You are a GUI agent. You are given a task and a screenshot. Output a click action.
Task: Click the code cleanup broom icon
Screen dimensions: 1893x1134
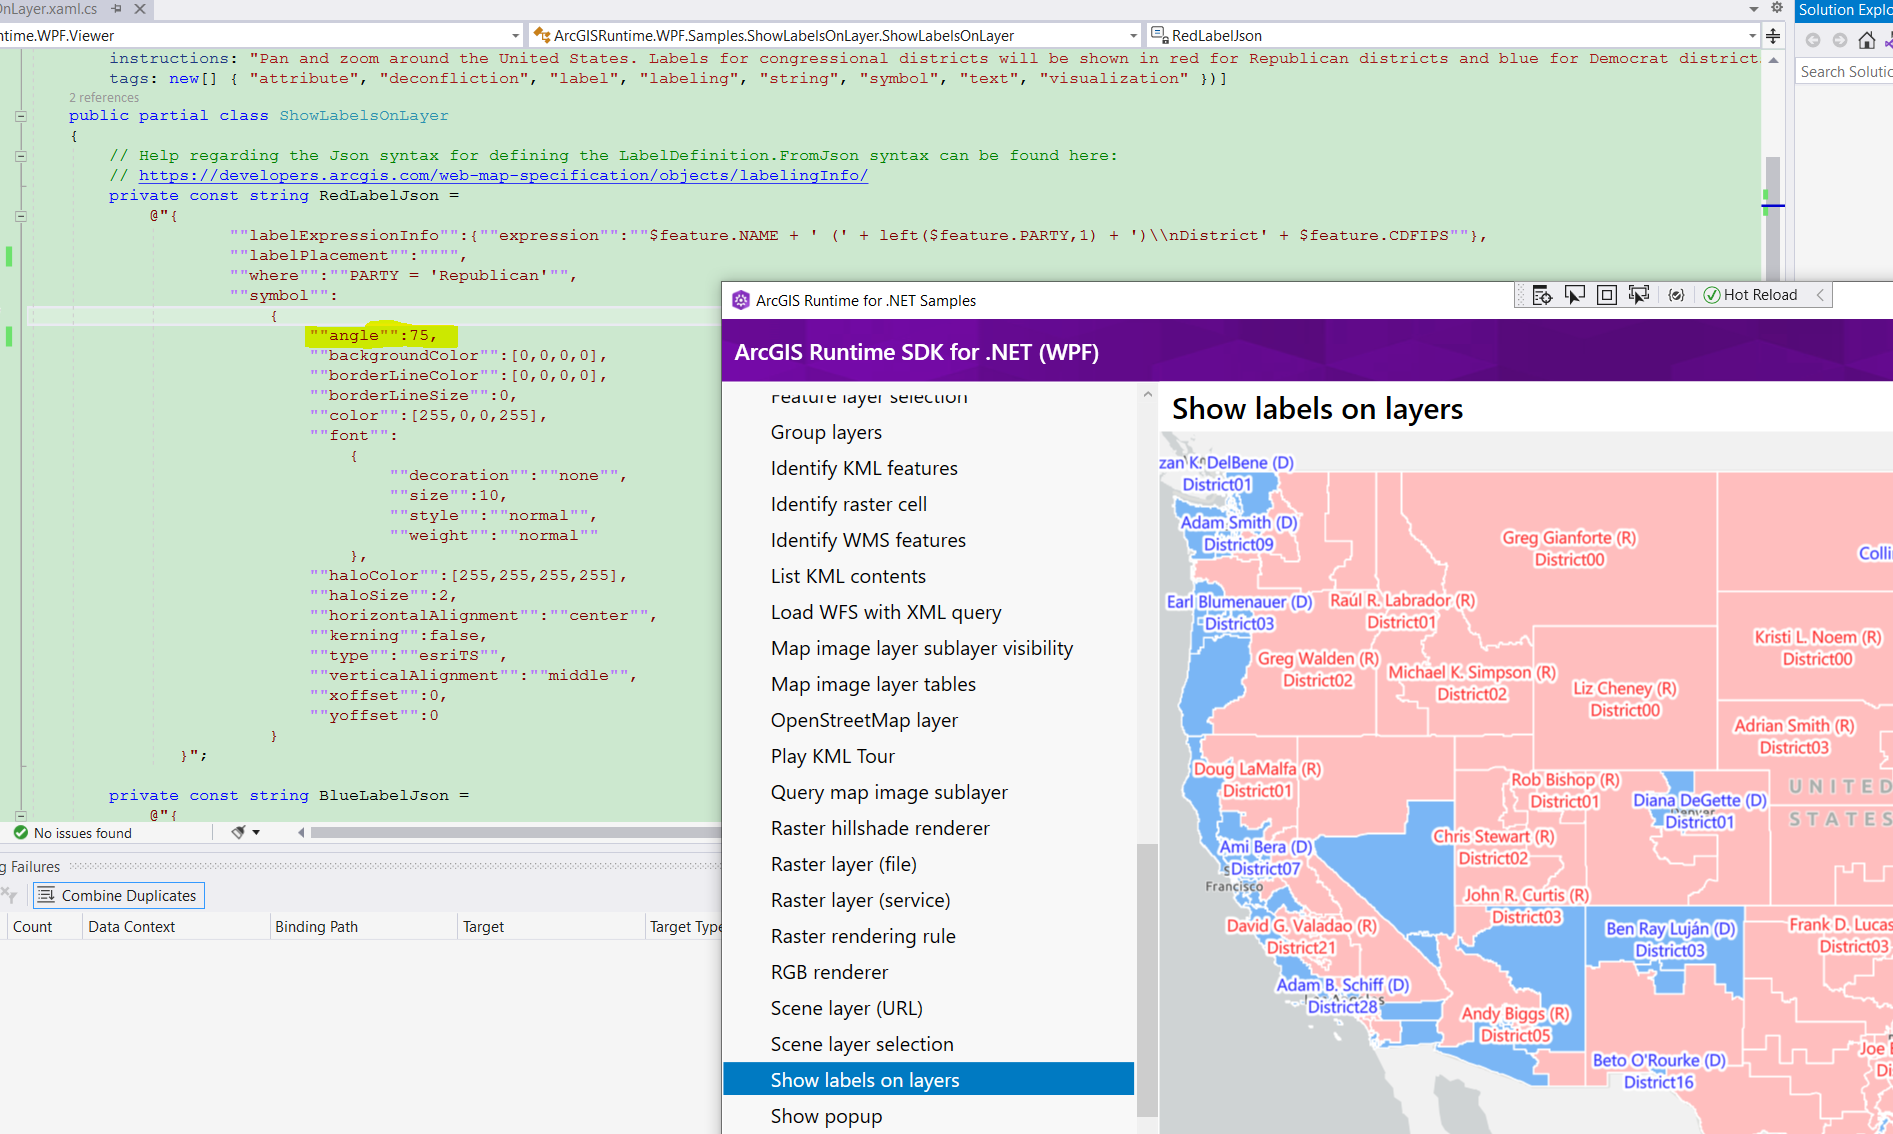[x=238, y=832]
